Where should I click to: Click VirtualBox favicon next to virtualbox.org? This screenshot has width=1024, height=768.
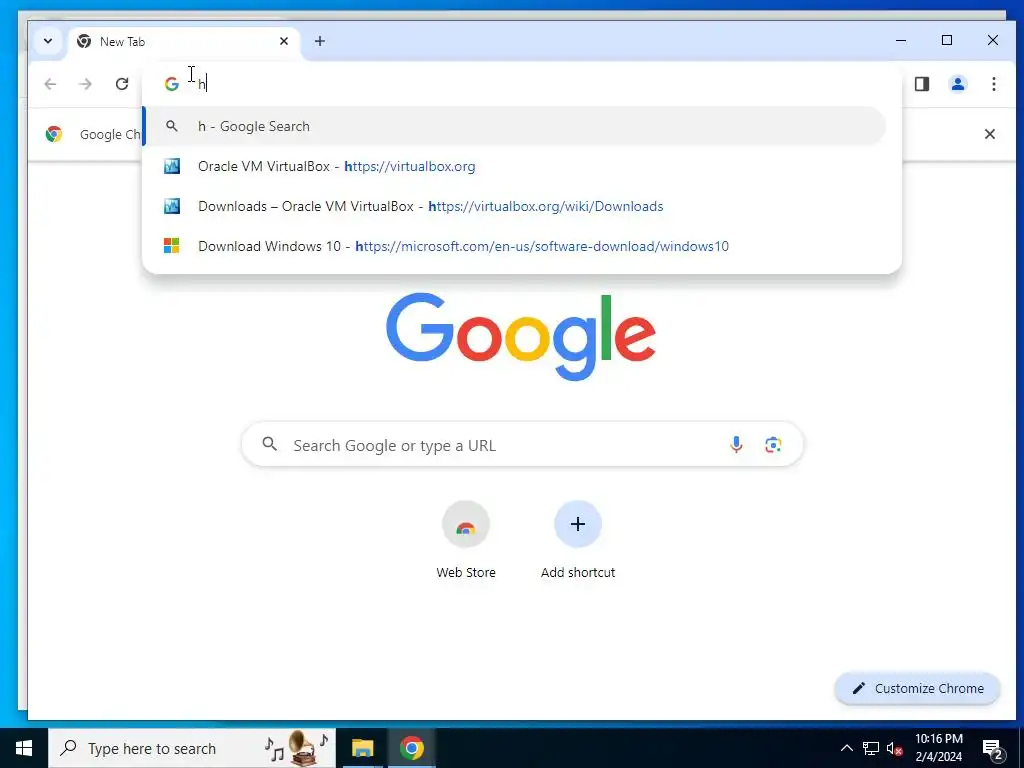(x=172, y=167)
